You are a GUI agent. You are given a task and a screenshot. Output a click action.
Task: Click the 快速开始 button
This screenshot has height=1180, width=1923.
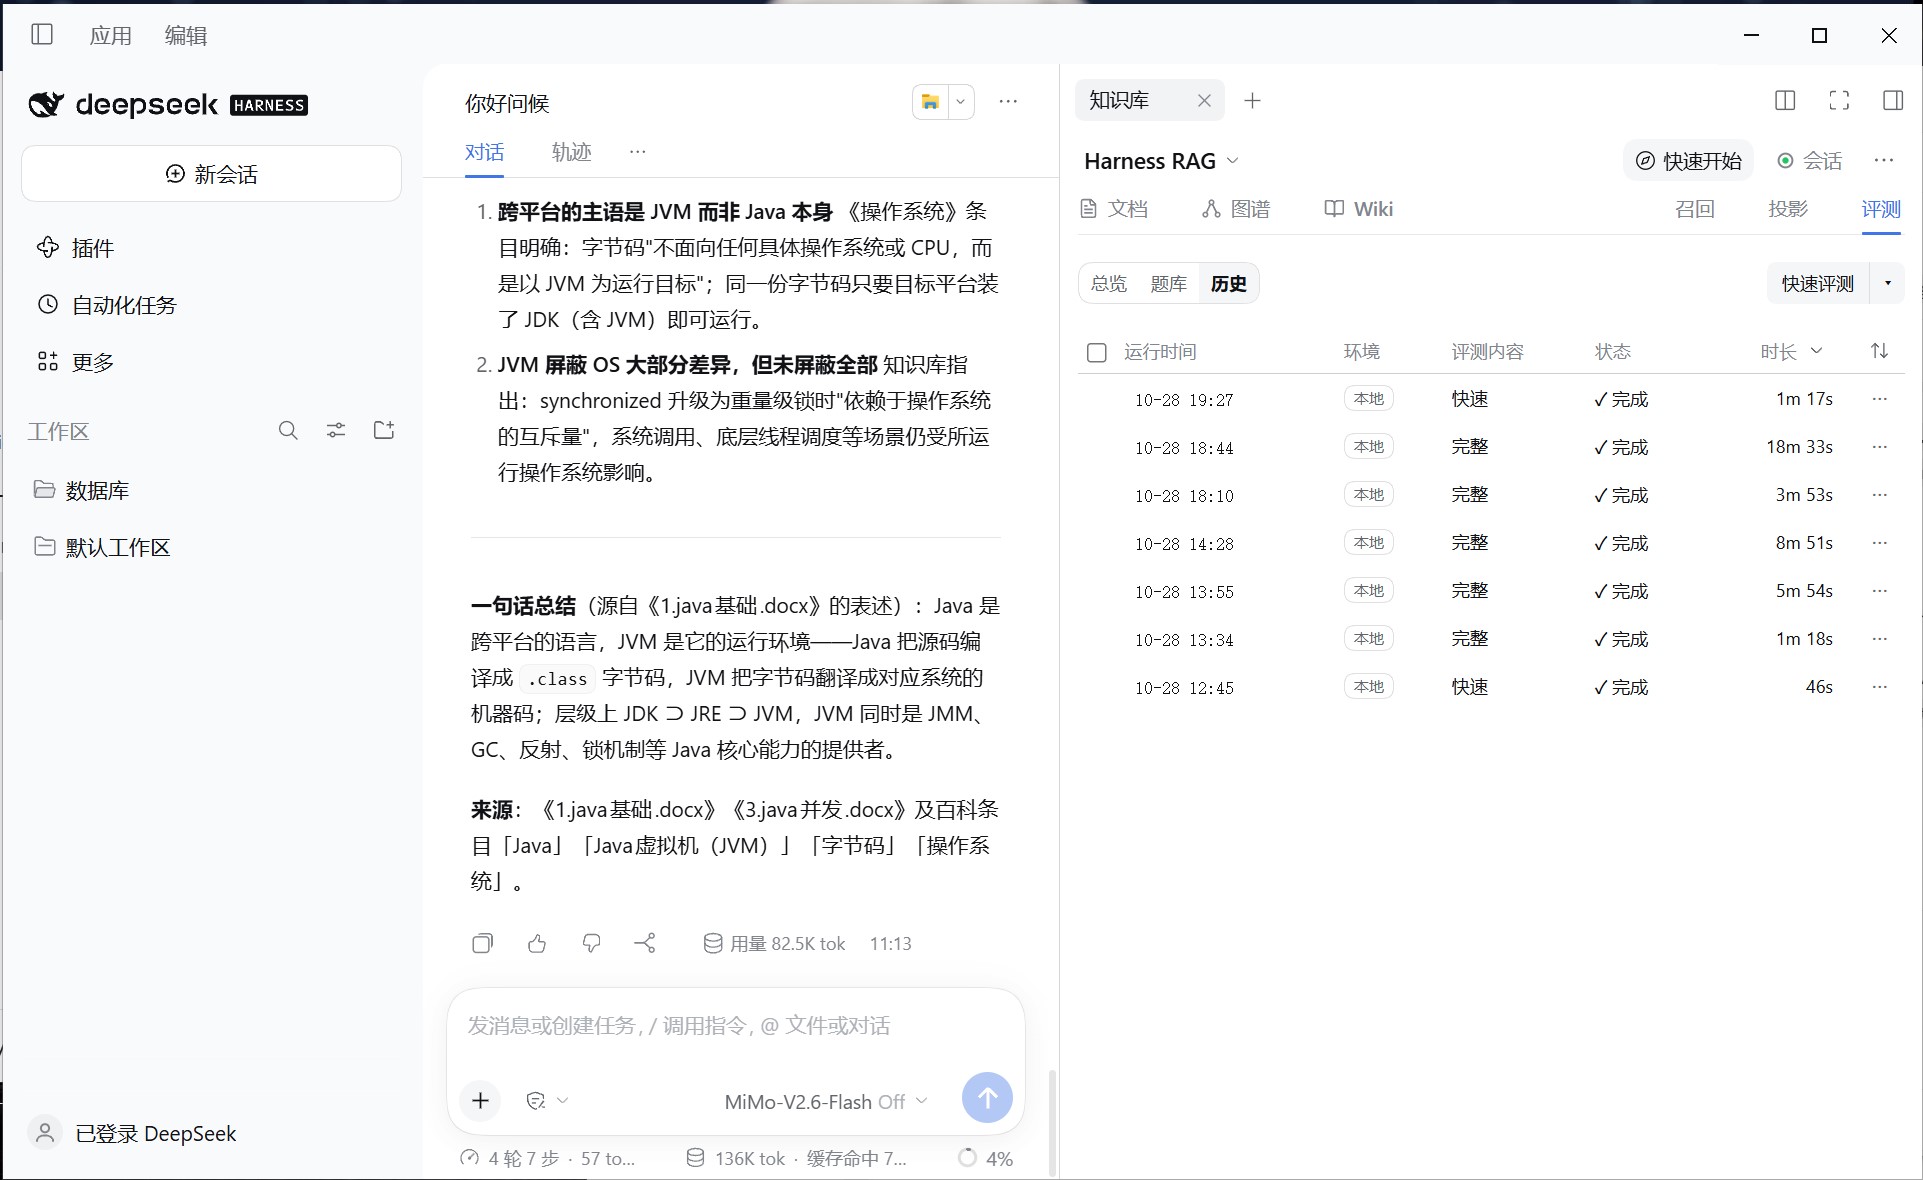[1688, 161]
